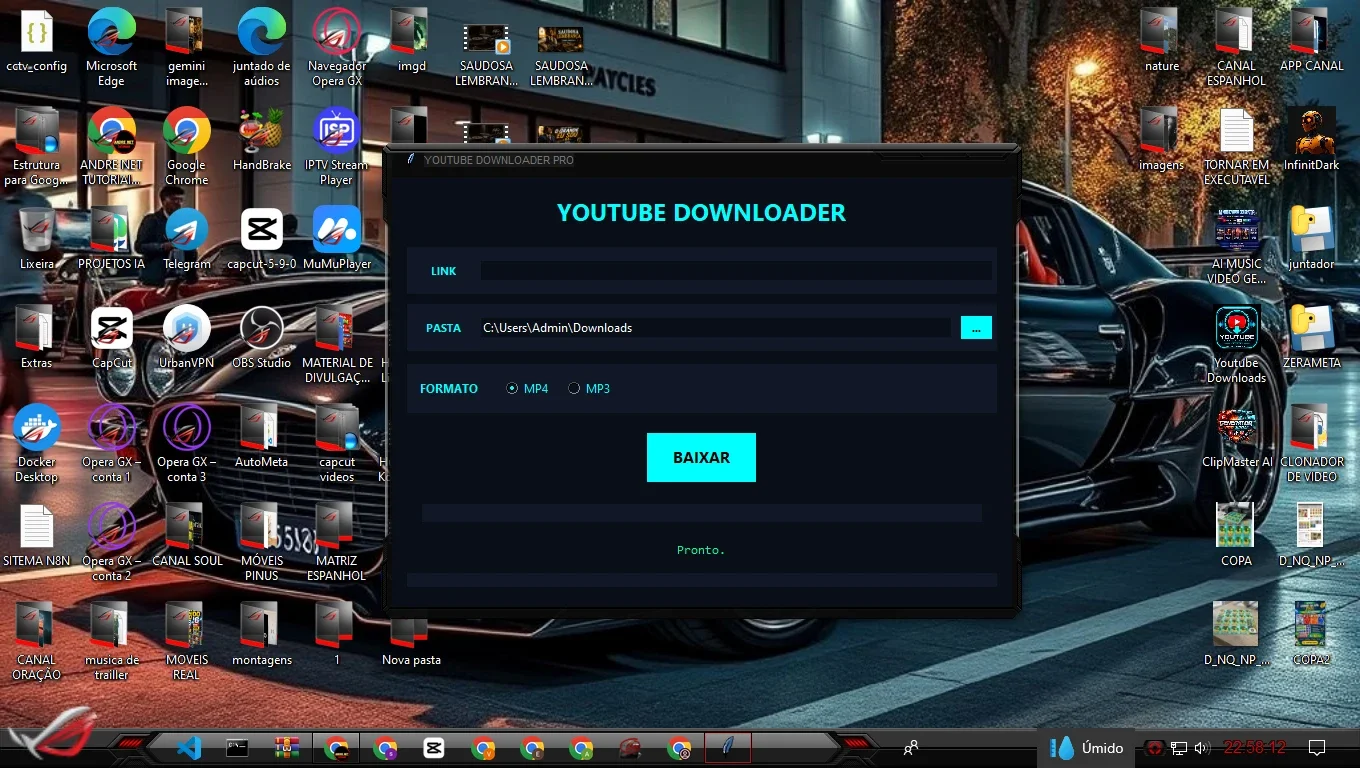Launch Navegador Opera GX shortcut
This screenshot has width=1360, height=768.
click(x=337, y=47)
